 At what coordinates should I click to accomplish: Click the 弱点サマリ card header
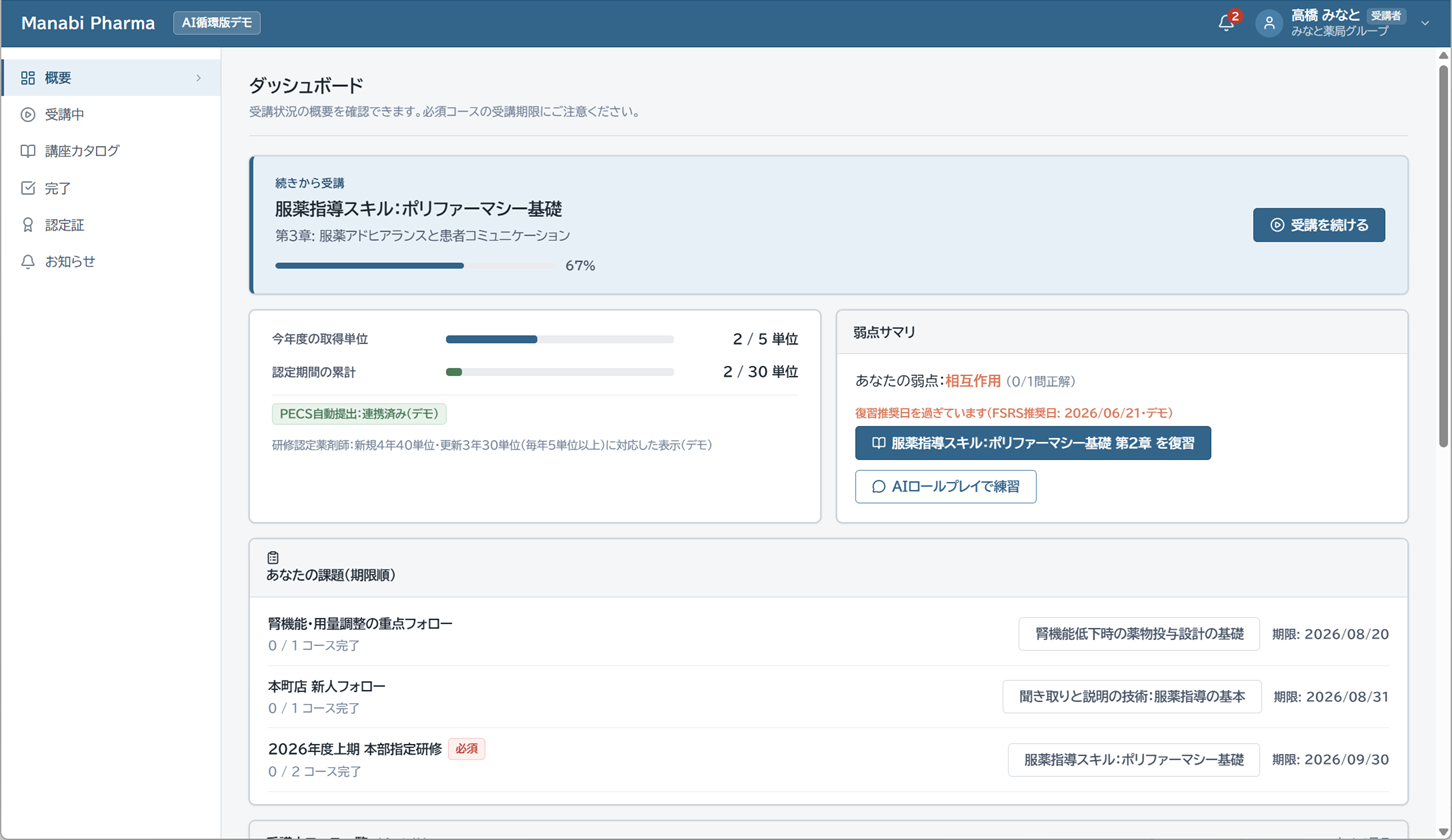1122,332
